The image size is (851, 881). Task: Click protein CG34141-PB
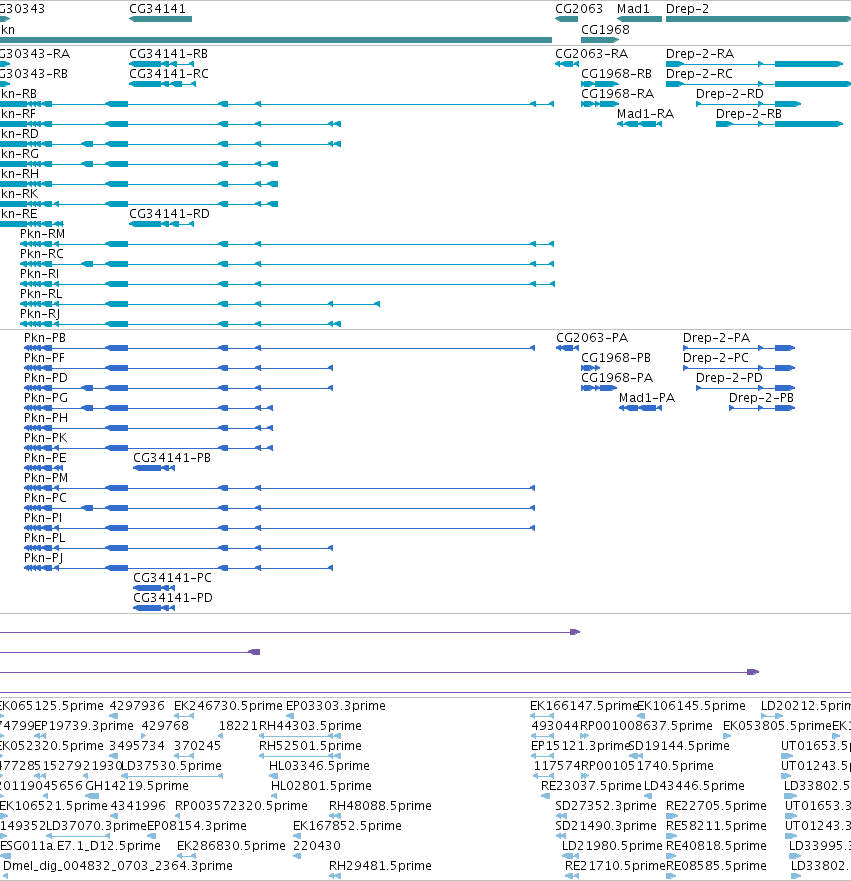point(172,458)
